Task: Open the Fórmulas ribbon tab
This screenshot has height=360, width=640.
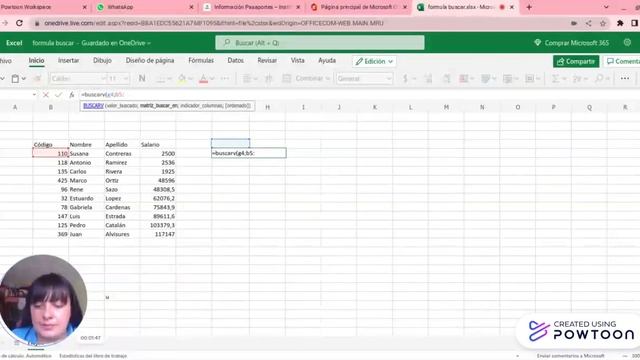Action: [x=201, y=60]
